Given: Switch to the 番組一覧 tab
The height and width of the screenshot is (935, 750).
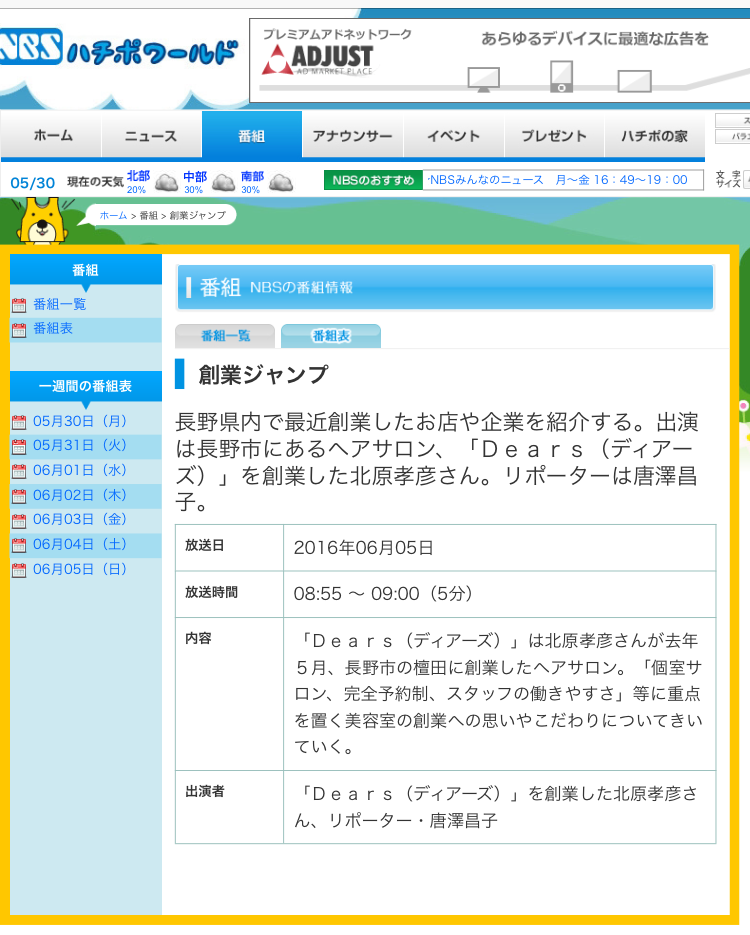Looking at the screenshot, I should (225, 337).
